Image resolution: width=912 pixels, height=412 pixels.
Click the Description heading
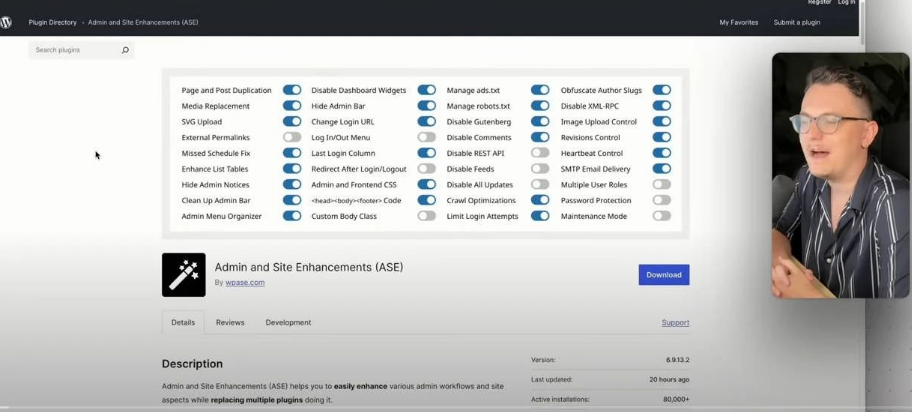(x=192, y=364)
